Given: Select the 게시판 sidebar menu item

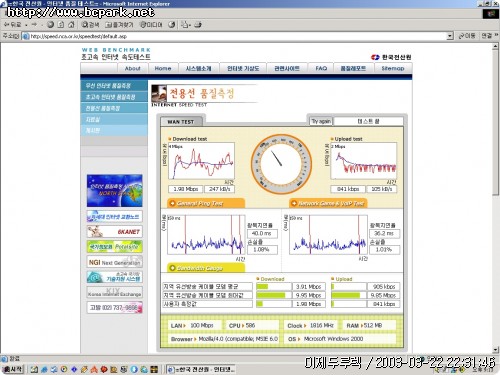Looking at the screenshot, I should tap(114, 130).
